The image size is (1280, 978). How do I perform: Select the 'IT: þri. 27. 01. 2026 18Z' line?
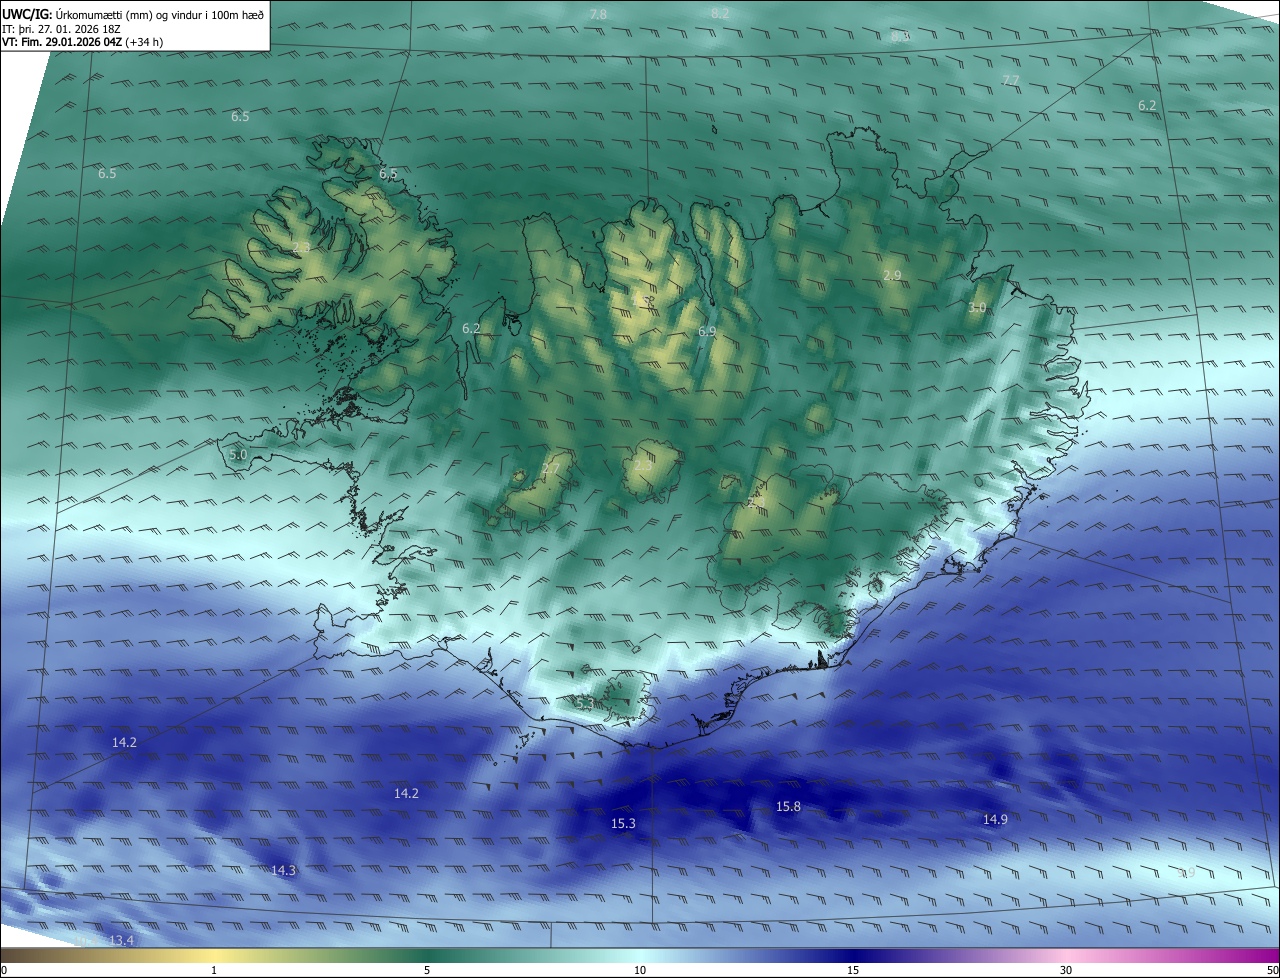(61, 29)
